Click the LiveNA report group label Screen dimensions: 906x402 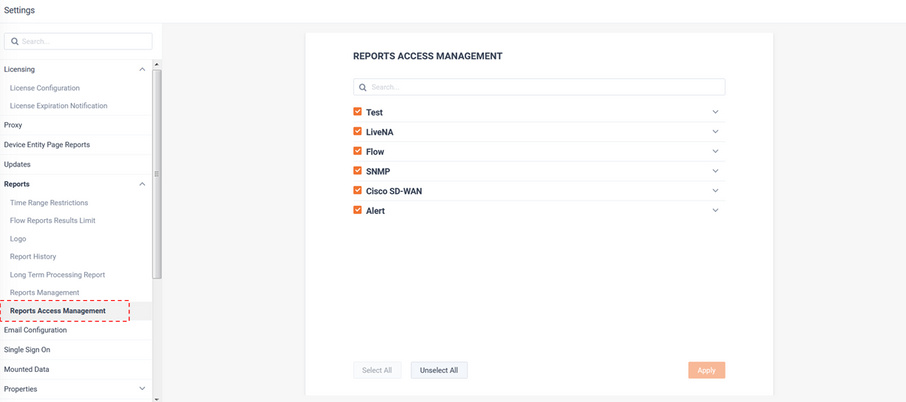(x=380, y=132)
